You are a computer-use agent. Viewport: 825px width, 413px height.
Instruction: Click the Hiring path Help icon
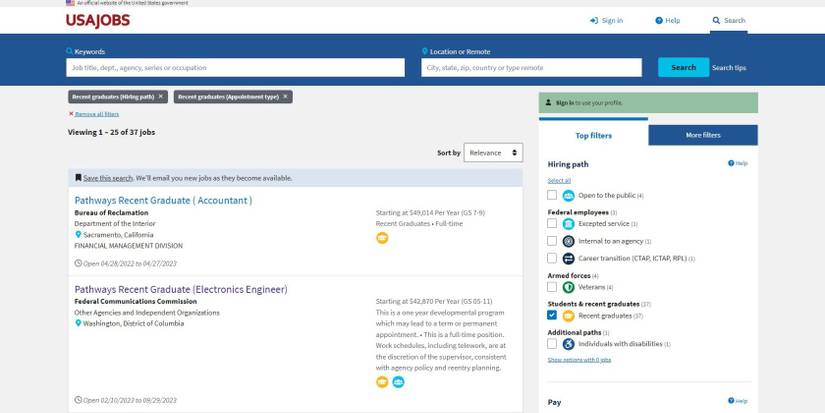tap(731, 163)
